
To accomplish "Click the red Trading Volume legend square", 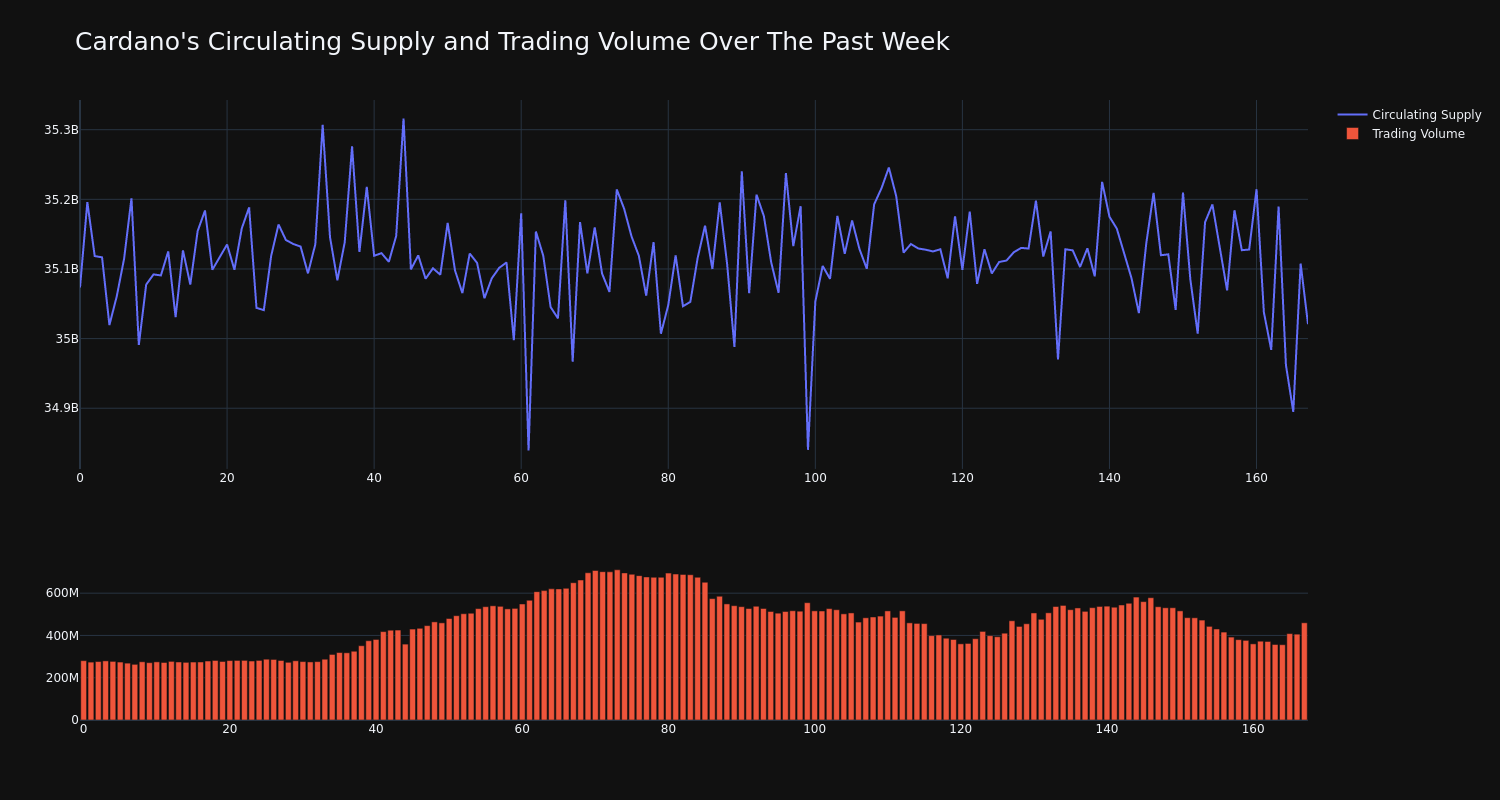I will (x=1352, y=134).
